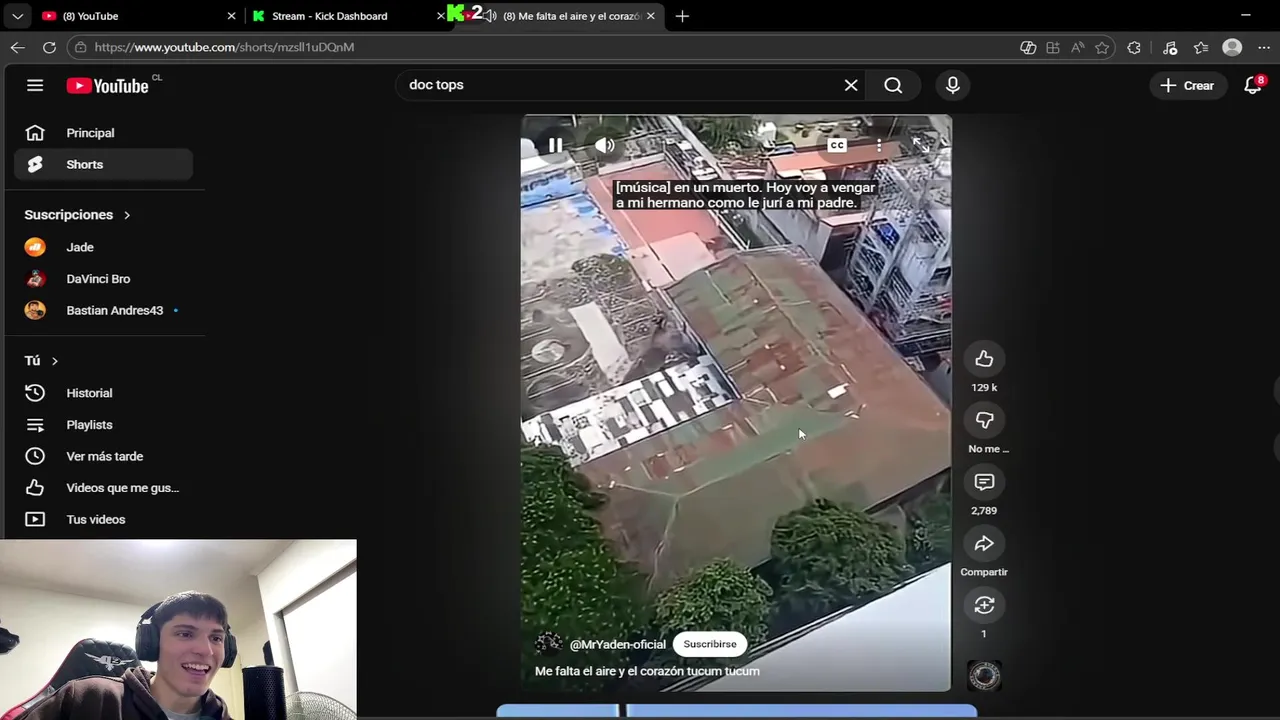Pause the Short video
Image resolution: width=1280 pixels, height=720 pixels.
coord(555,146)
